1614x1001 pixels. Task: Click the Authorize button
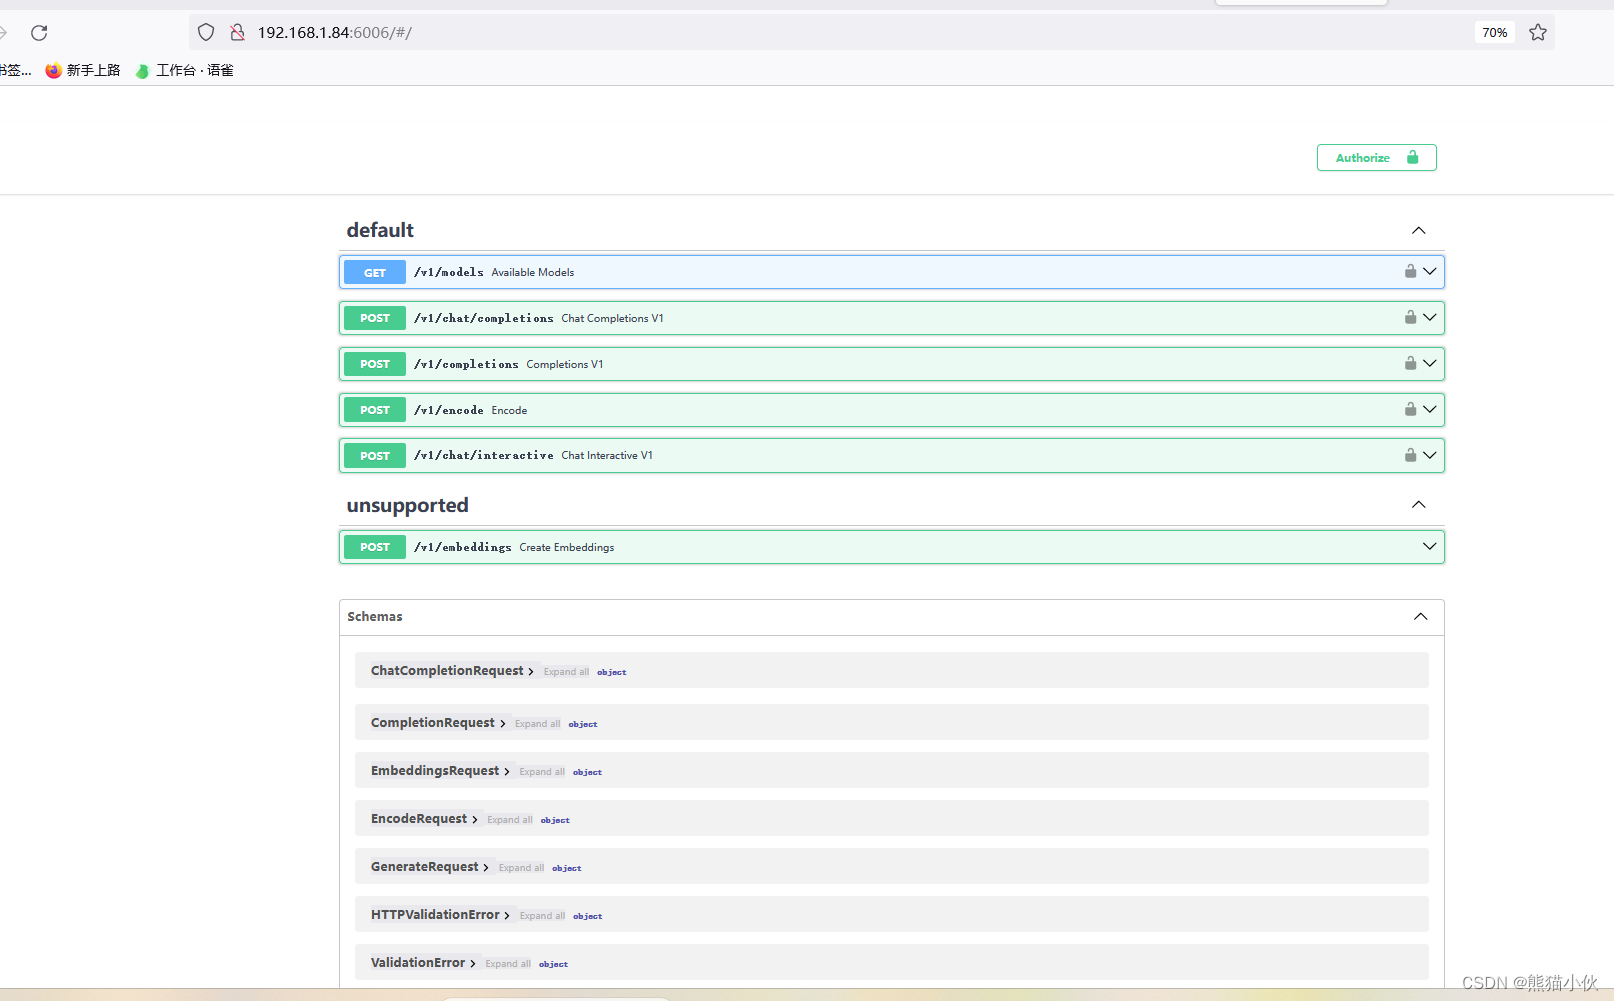pyautogui.click(x=1376, y=158)
